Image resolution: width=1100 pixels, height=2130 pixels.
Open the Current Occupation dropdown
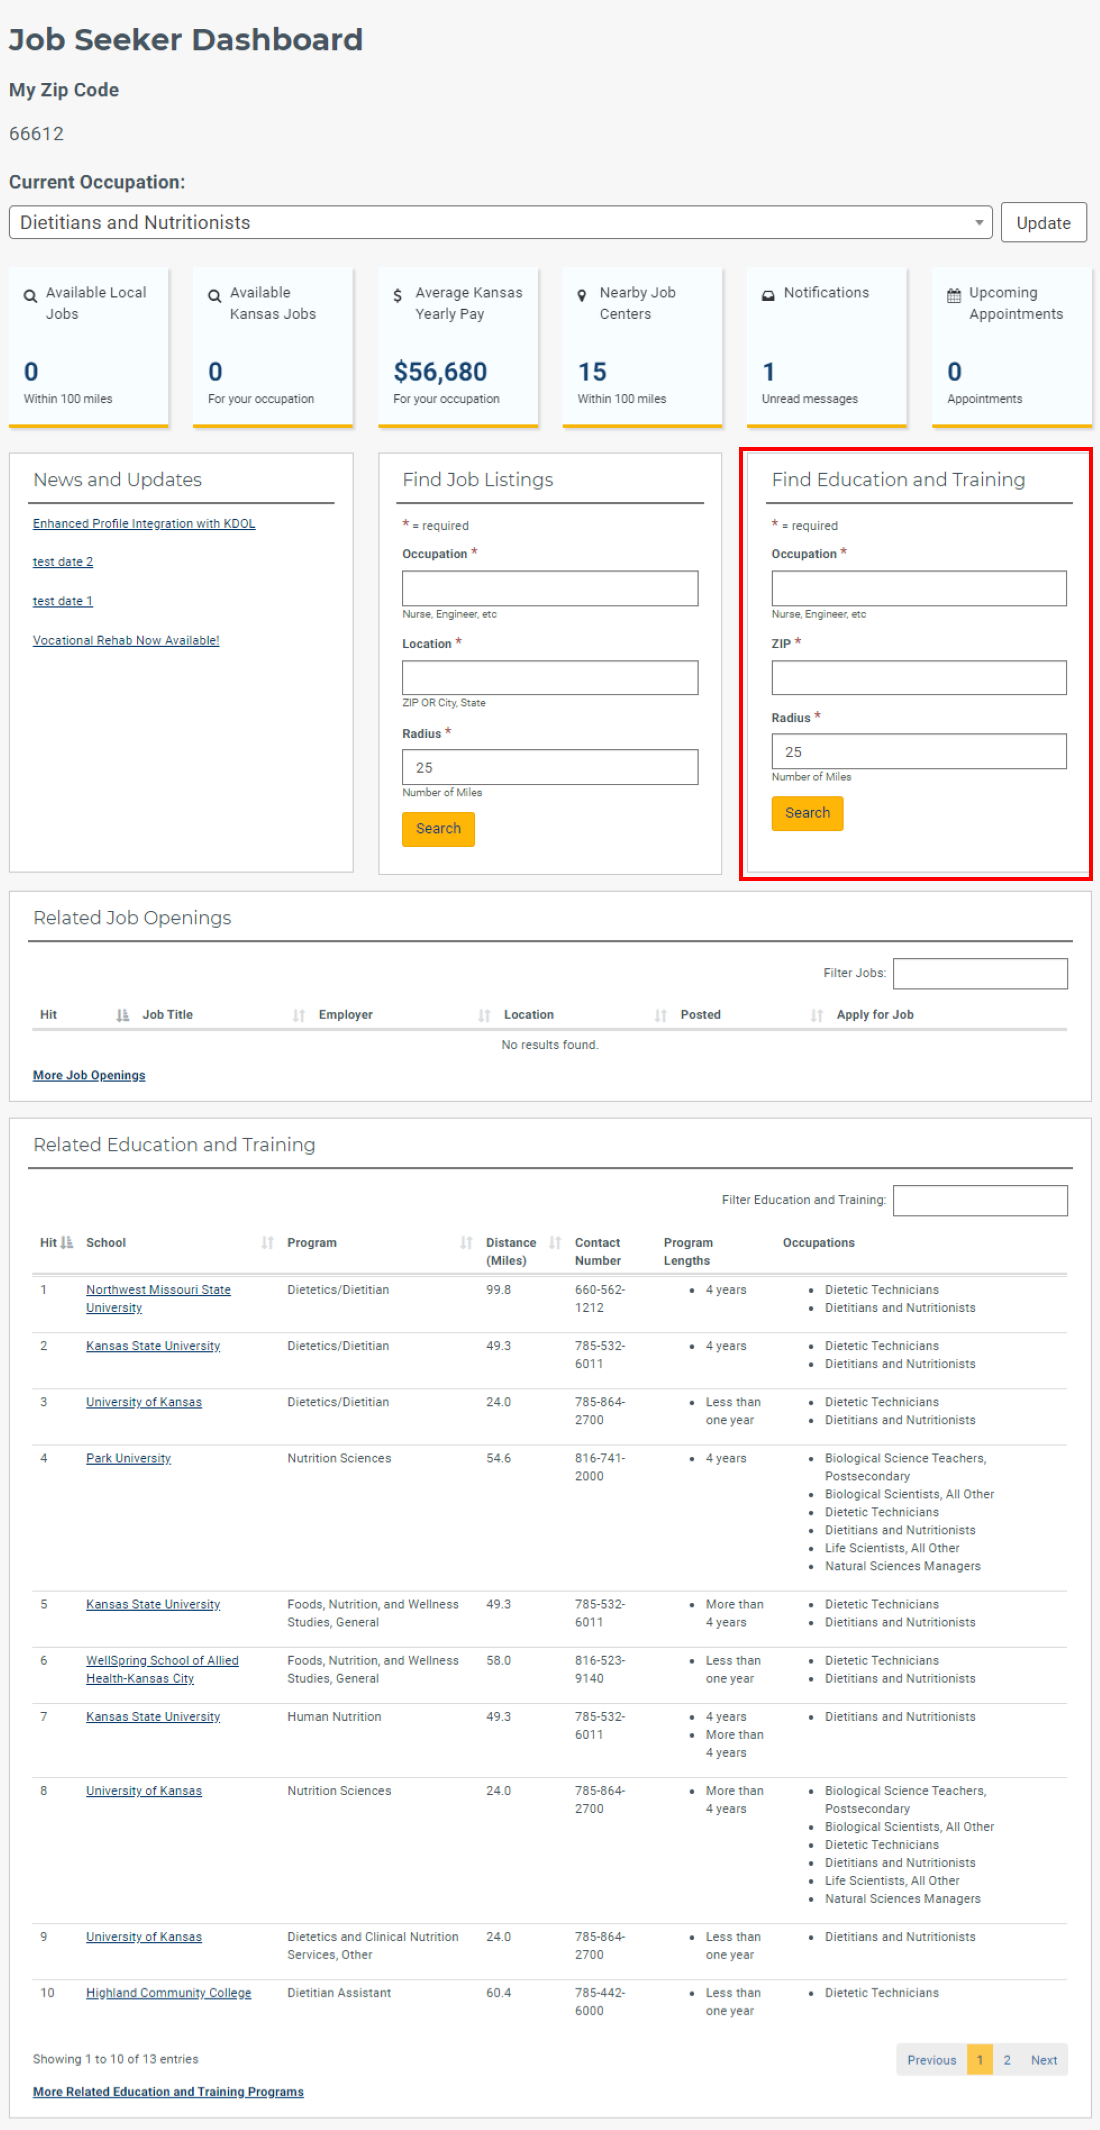point(500,223)
